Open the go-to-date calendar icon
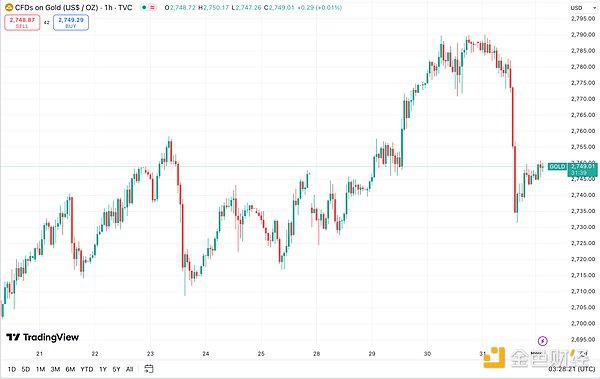This screenshot has height=379, width=600. pyautogui.click(x=149, y=369)
